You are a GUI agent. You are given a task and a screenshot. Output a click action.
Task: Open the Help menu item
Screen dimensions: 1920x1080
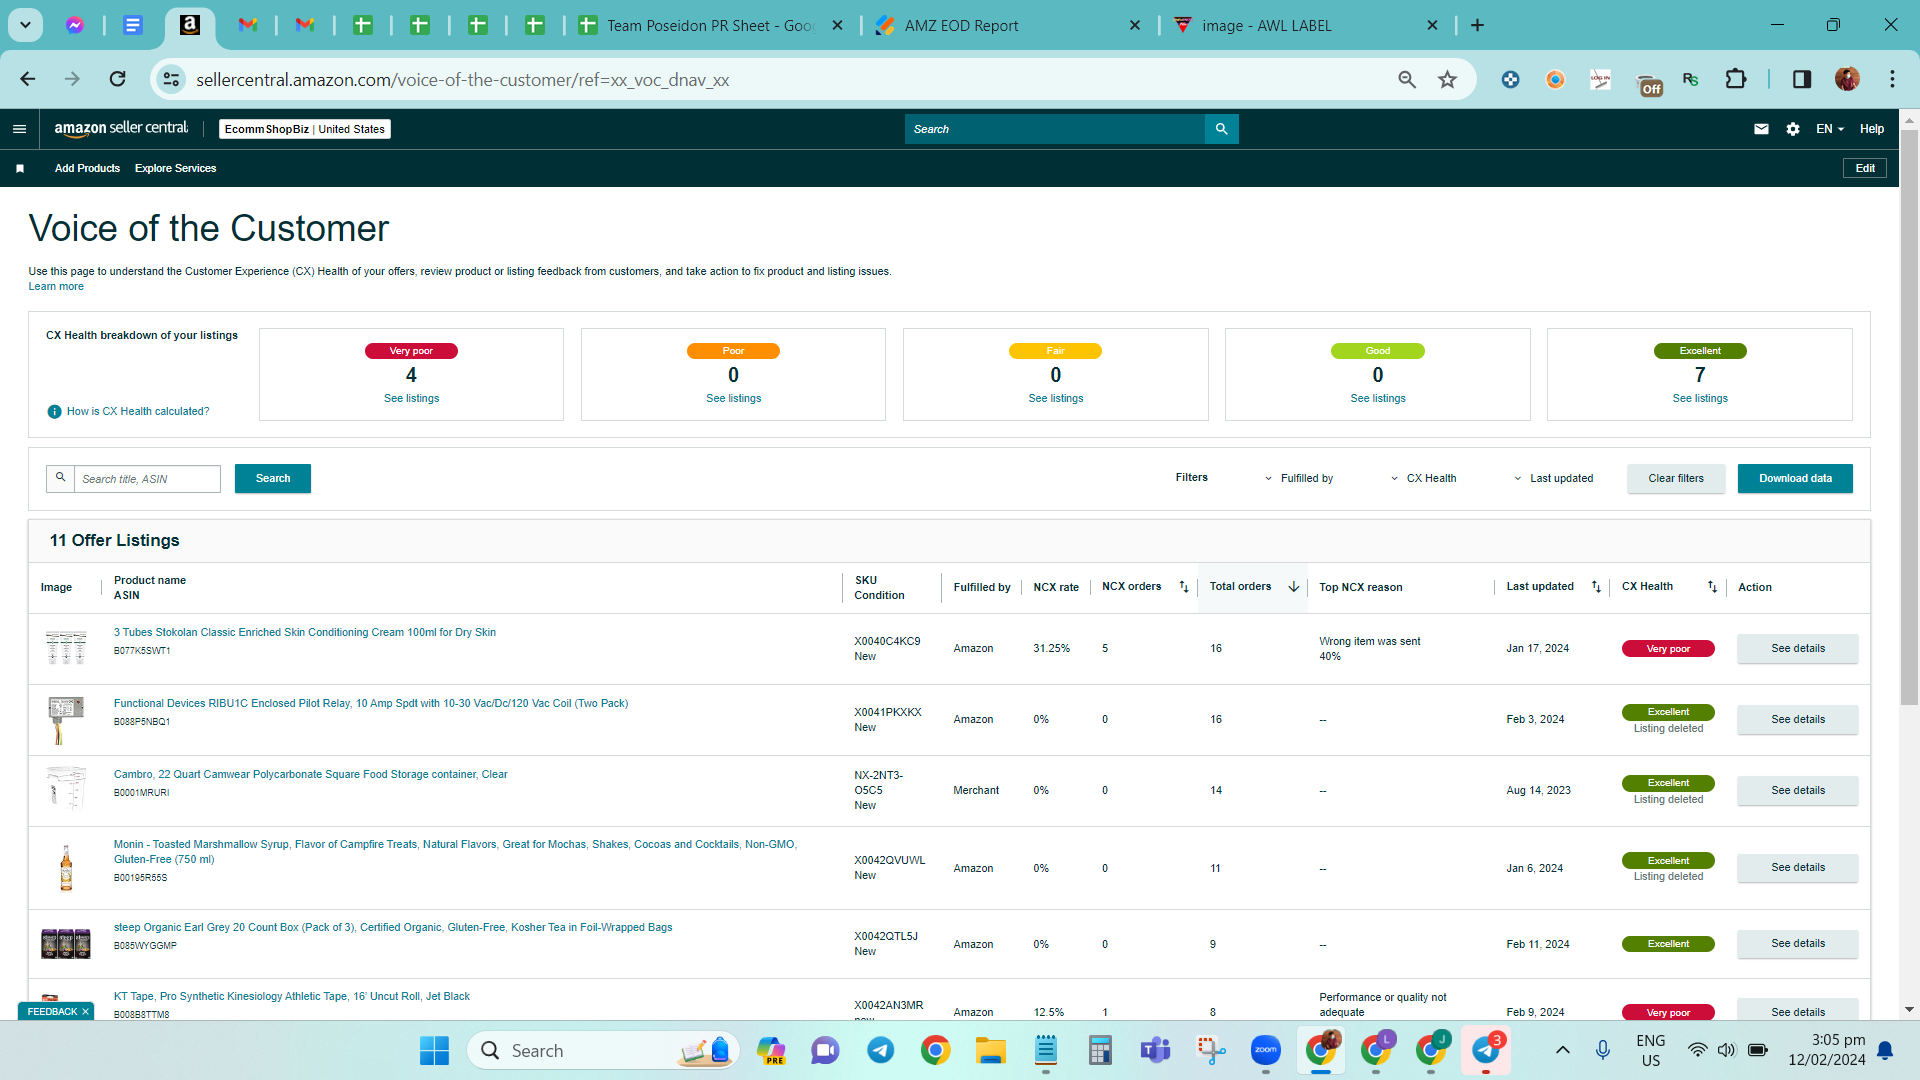point(1872,129)
